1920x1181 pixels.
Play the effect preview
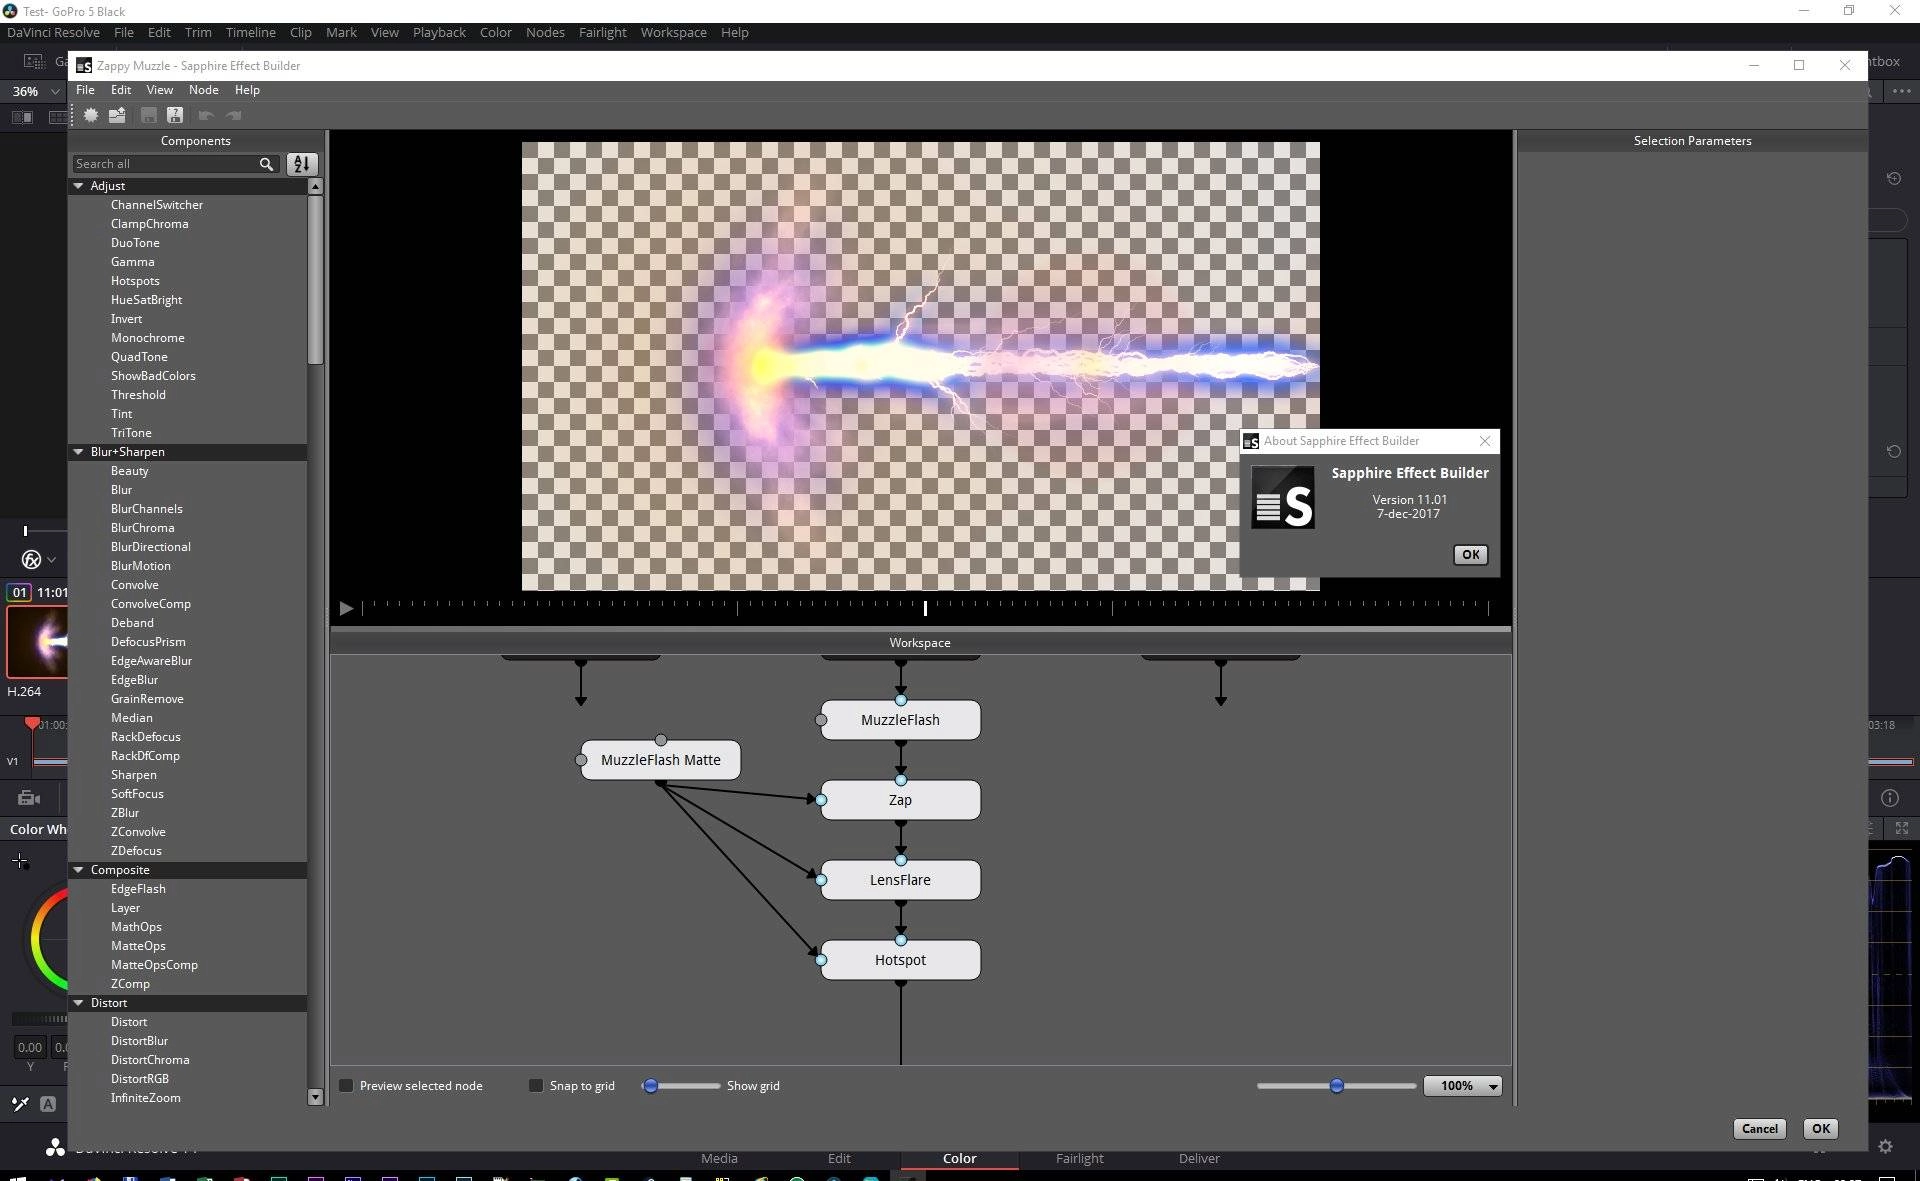tap(346, 608)
